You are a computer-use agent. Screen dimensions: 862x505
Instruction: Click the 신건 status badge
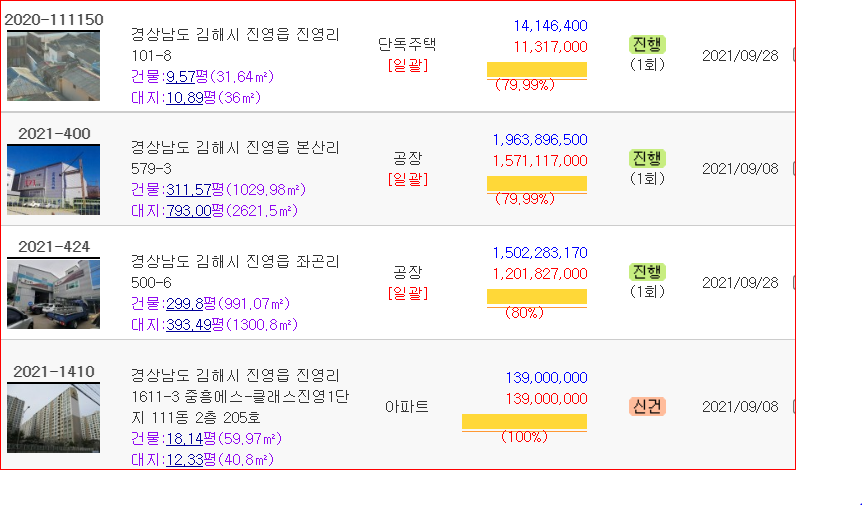pyautogui.click(x=647, y=407)
